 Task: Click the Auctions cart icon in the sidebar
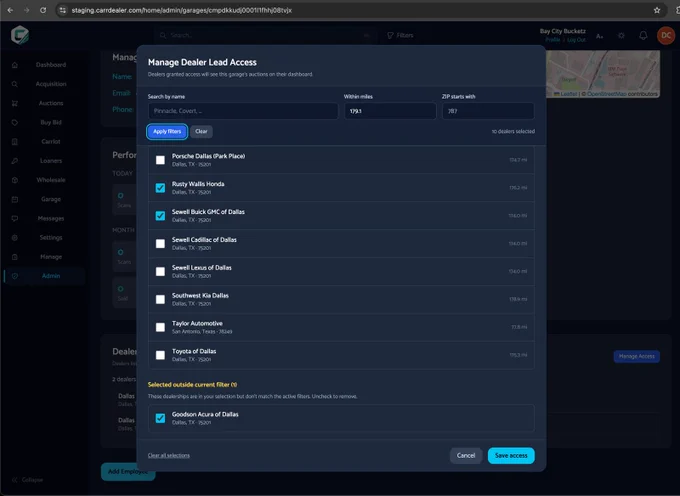tap(15, 103)
